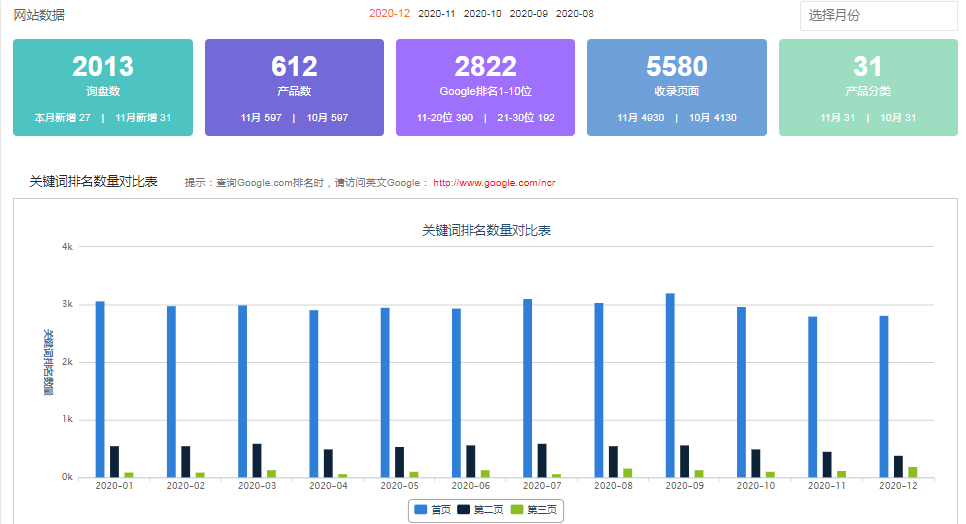
Task: Toggle the 首页 series in chart legend
Action: point(433,510)
